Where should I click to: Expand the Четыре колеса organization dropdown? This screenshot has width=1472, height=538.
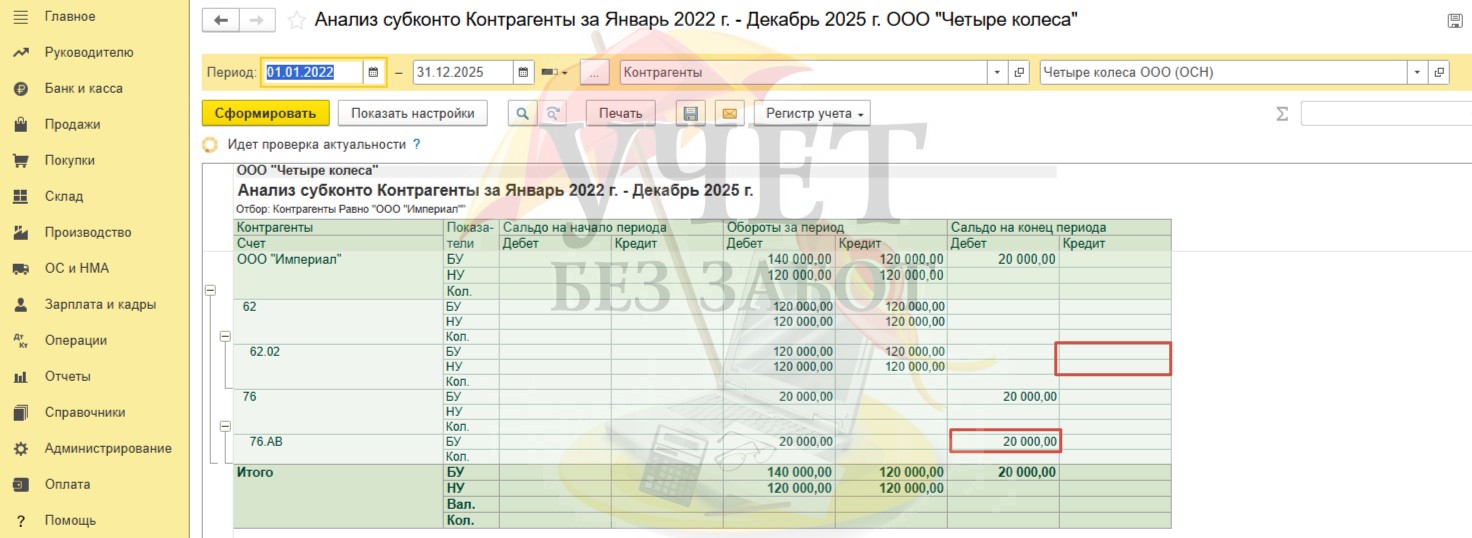coord(1417,72)
